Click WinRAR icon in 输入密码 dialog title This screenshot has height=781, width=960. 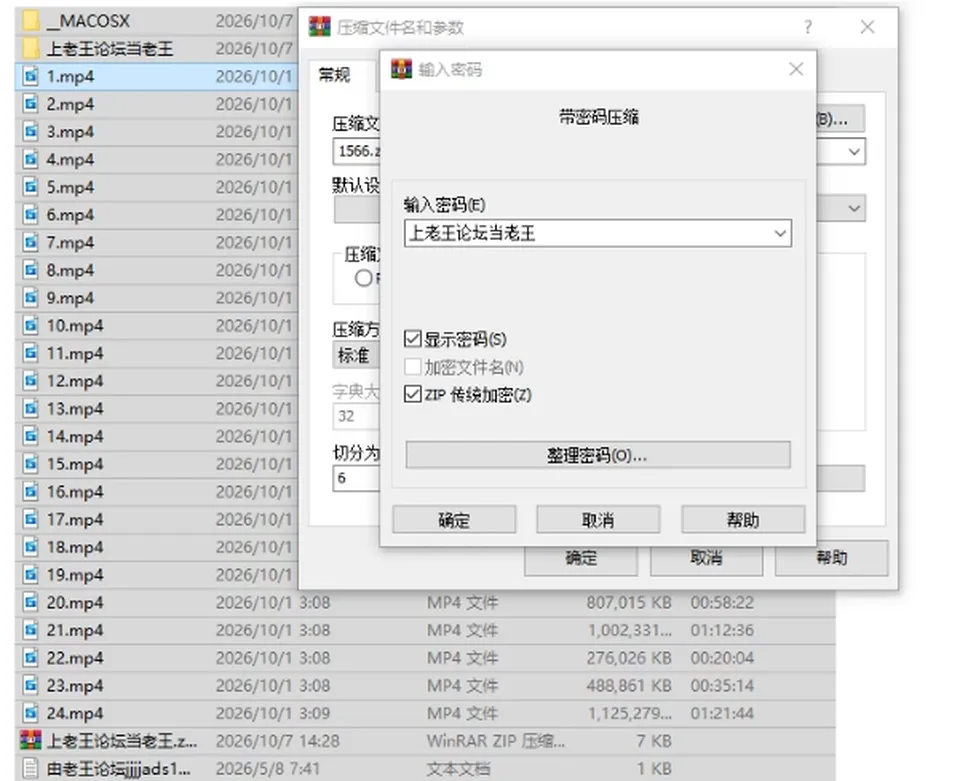(x=402, y=69)
